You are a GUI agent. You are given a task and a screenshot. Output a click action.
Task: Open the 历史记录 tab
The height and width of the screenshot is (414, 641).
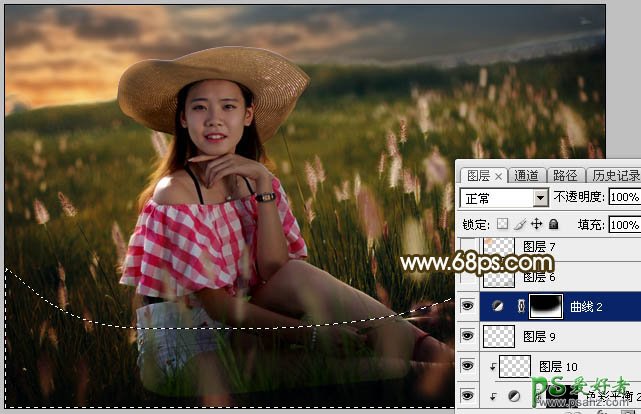pos(613,175)
